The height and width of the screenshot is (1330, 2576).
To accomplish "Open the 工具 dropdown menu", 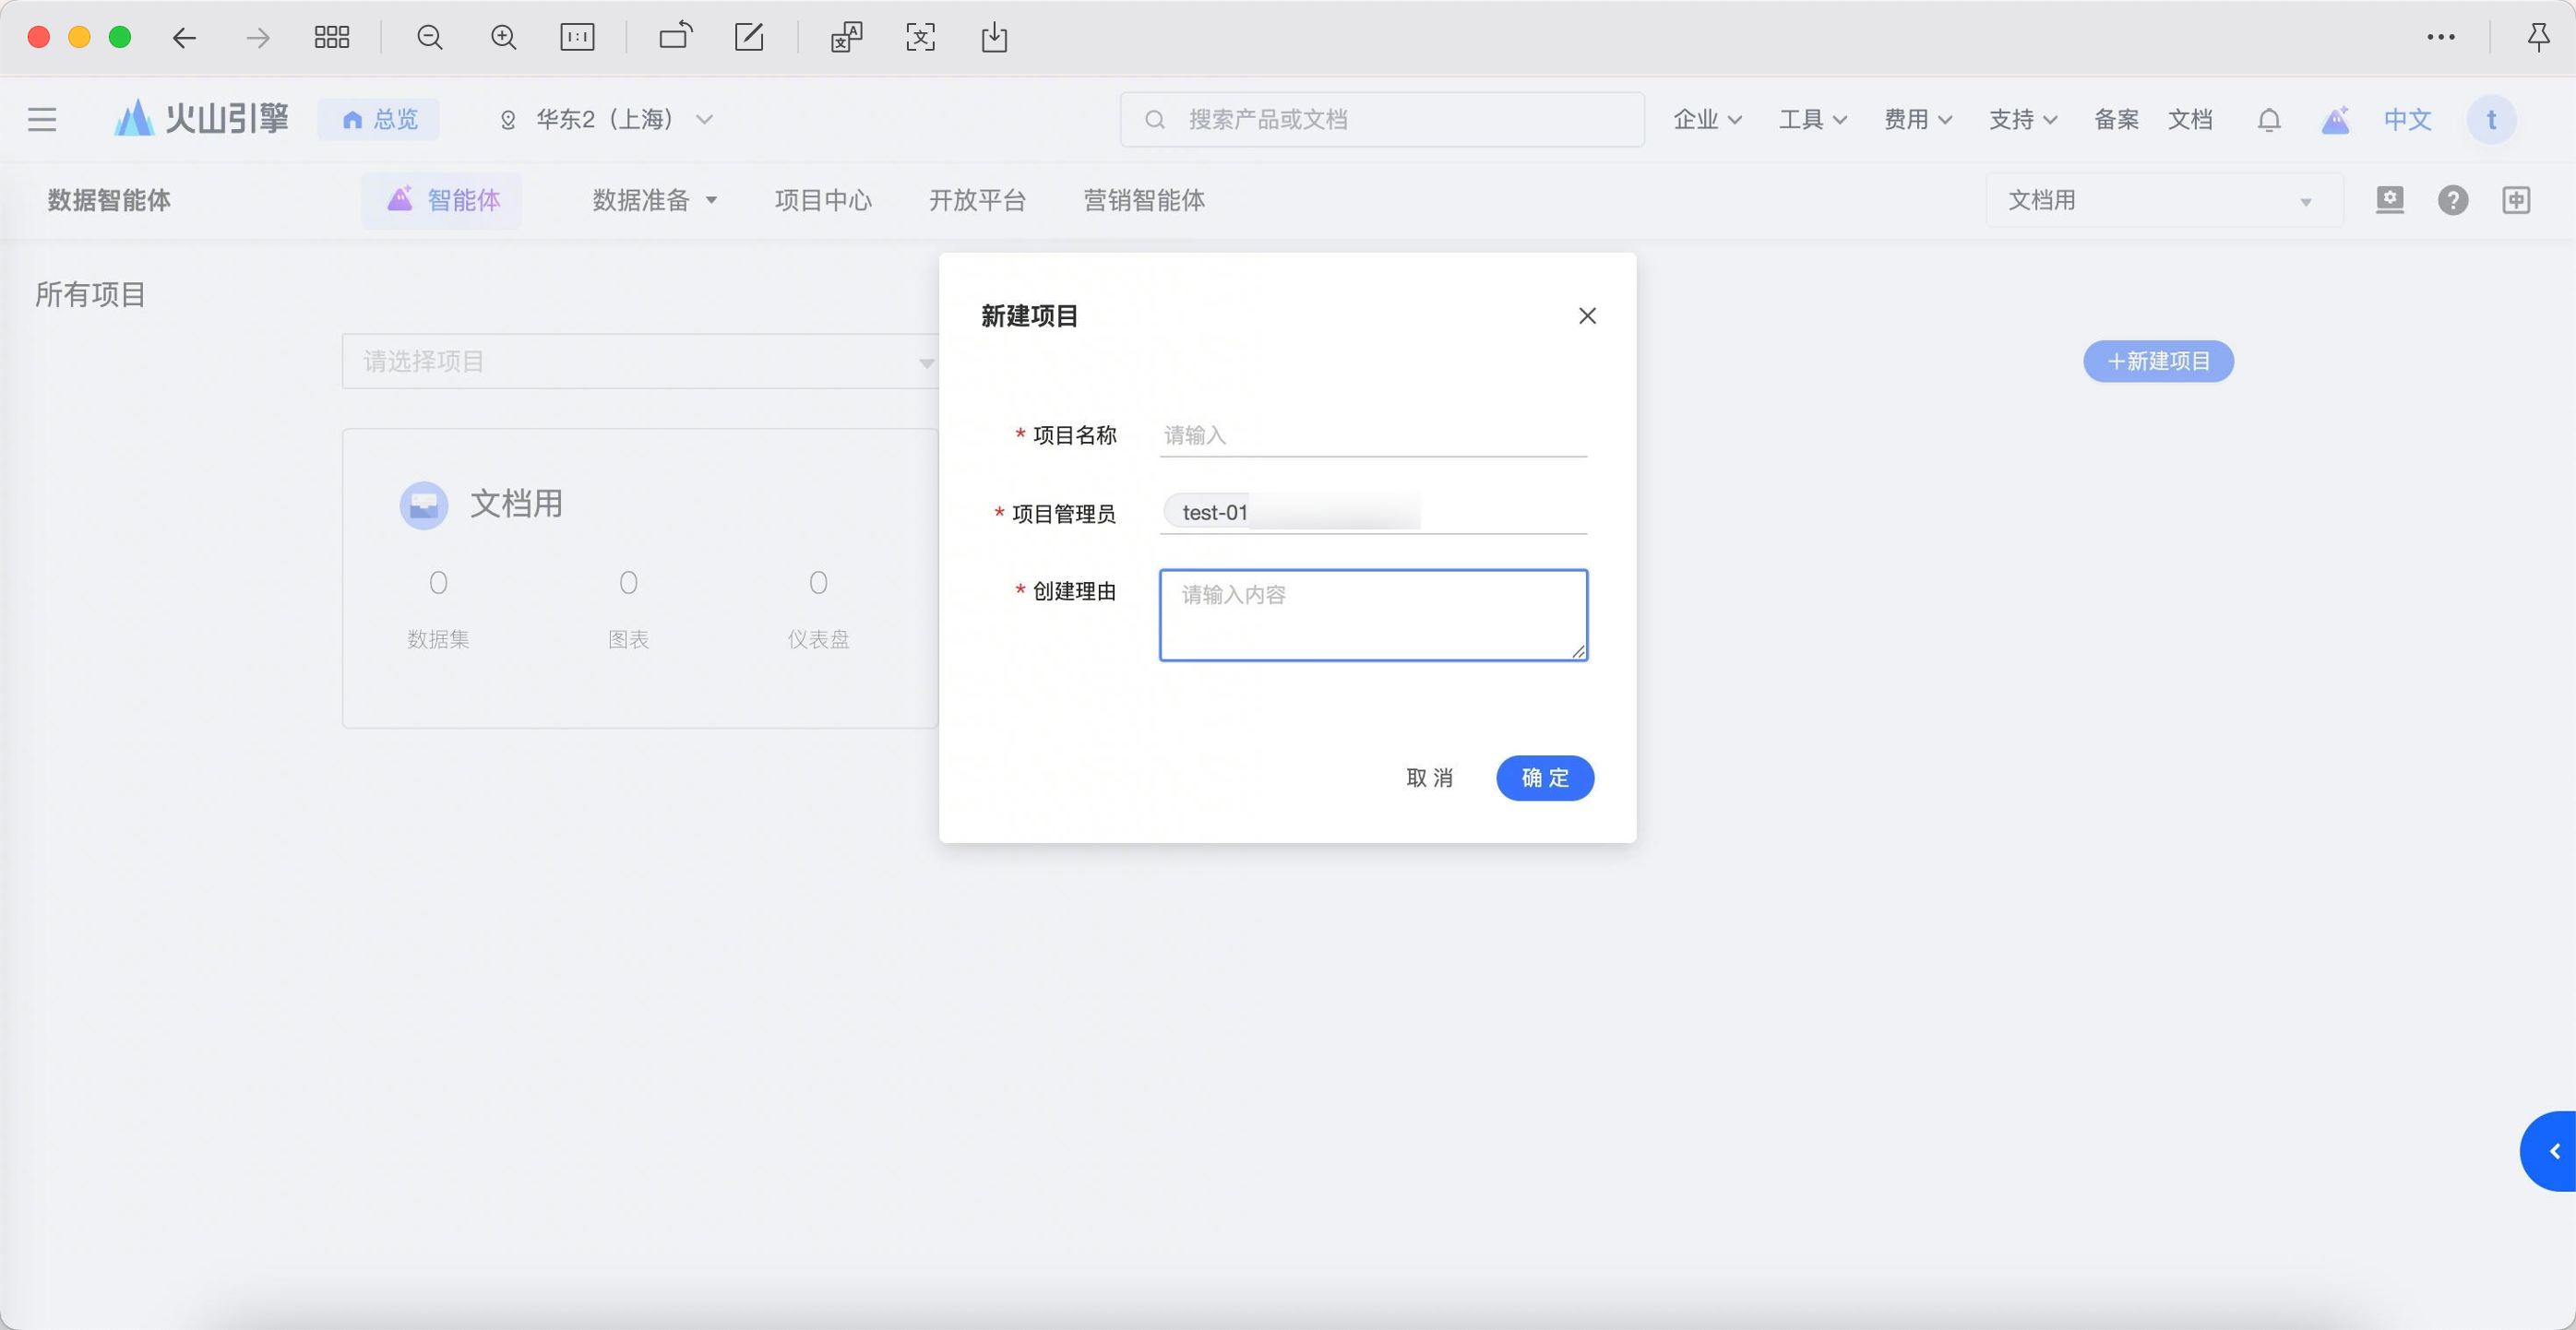I will pos(1812,120).
